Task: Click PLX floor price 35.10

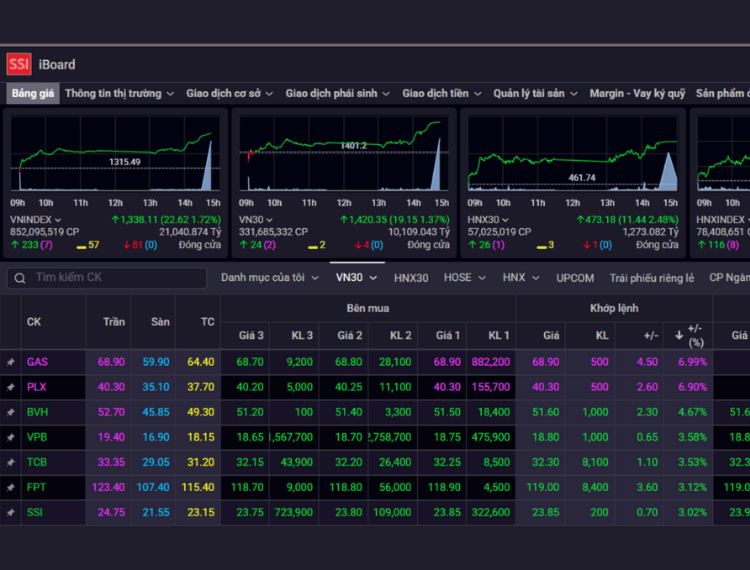Action: pyautogui.click(x=156, y=387)
